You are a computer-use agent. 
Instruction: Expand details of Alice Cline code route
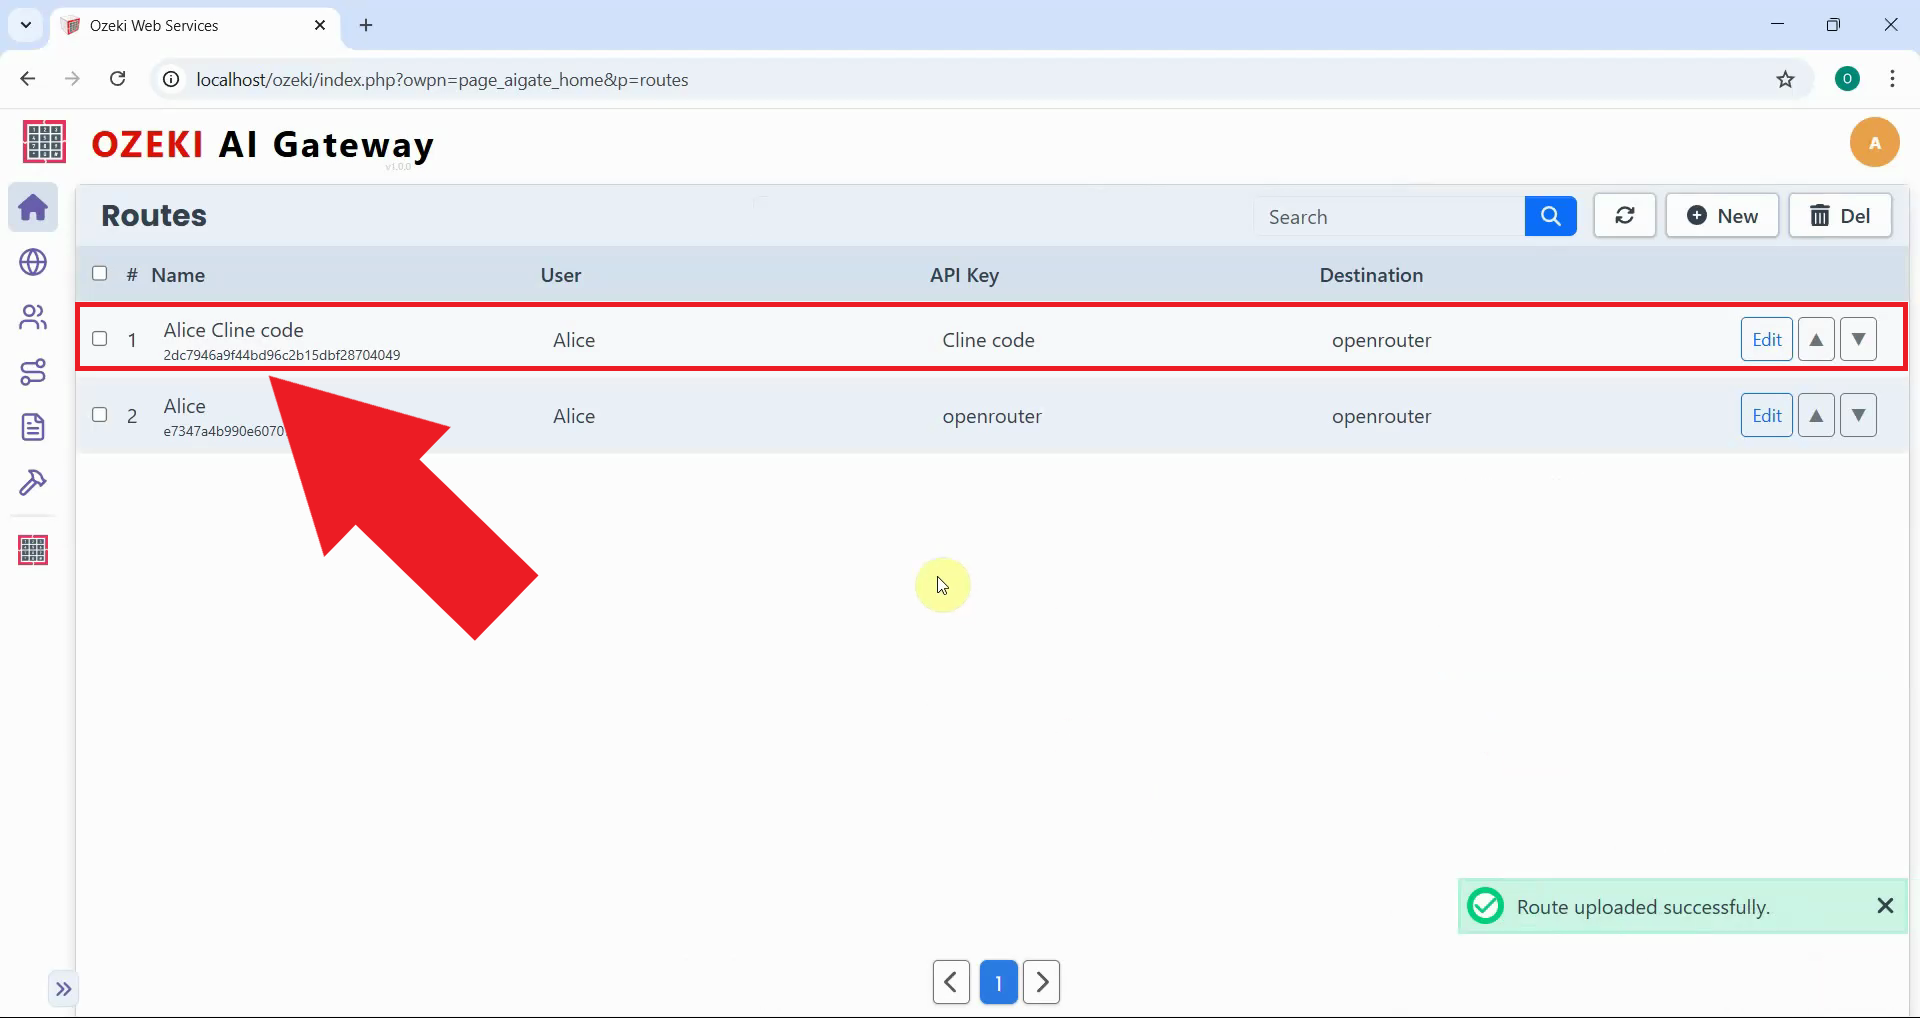point(1858,339)
